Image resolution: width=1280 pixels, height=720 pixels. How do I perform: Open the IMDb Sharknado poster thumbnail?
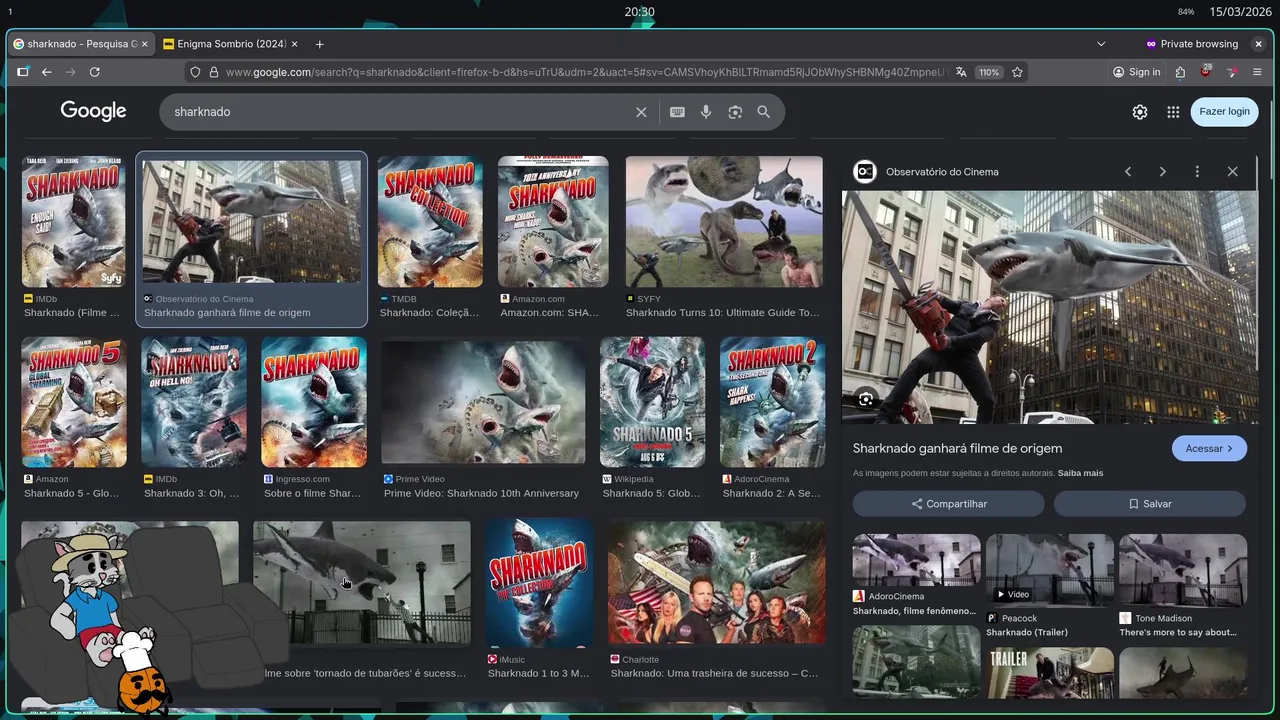coord(74,222)
